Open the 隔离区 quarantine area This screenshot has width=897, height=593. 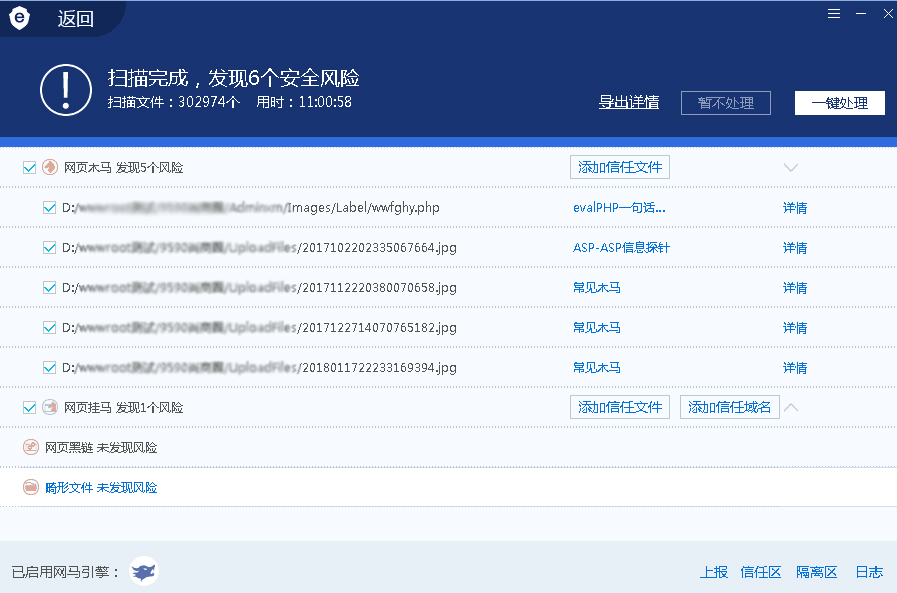pyautogui.click(x=816, y=572)
